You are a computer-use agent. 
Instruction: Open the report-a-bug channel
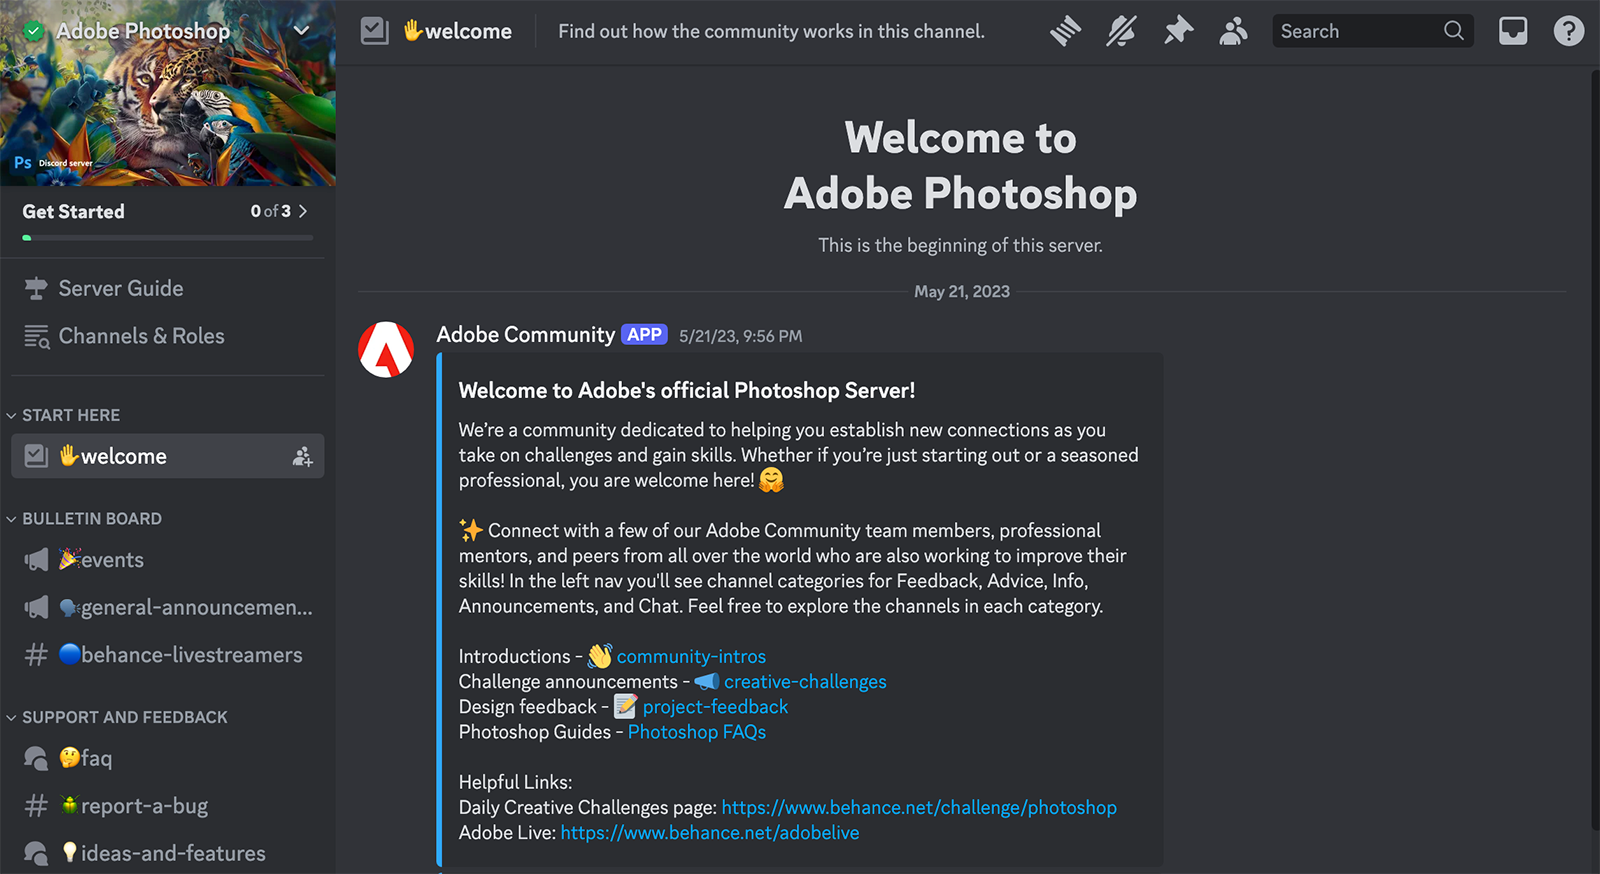[x=167, y=806]
